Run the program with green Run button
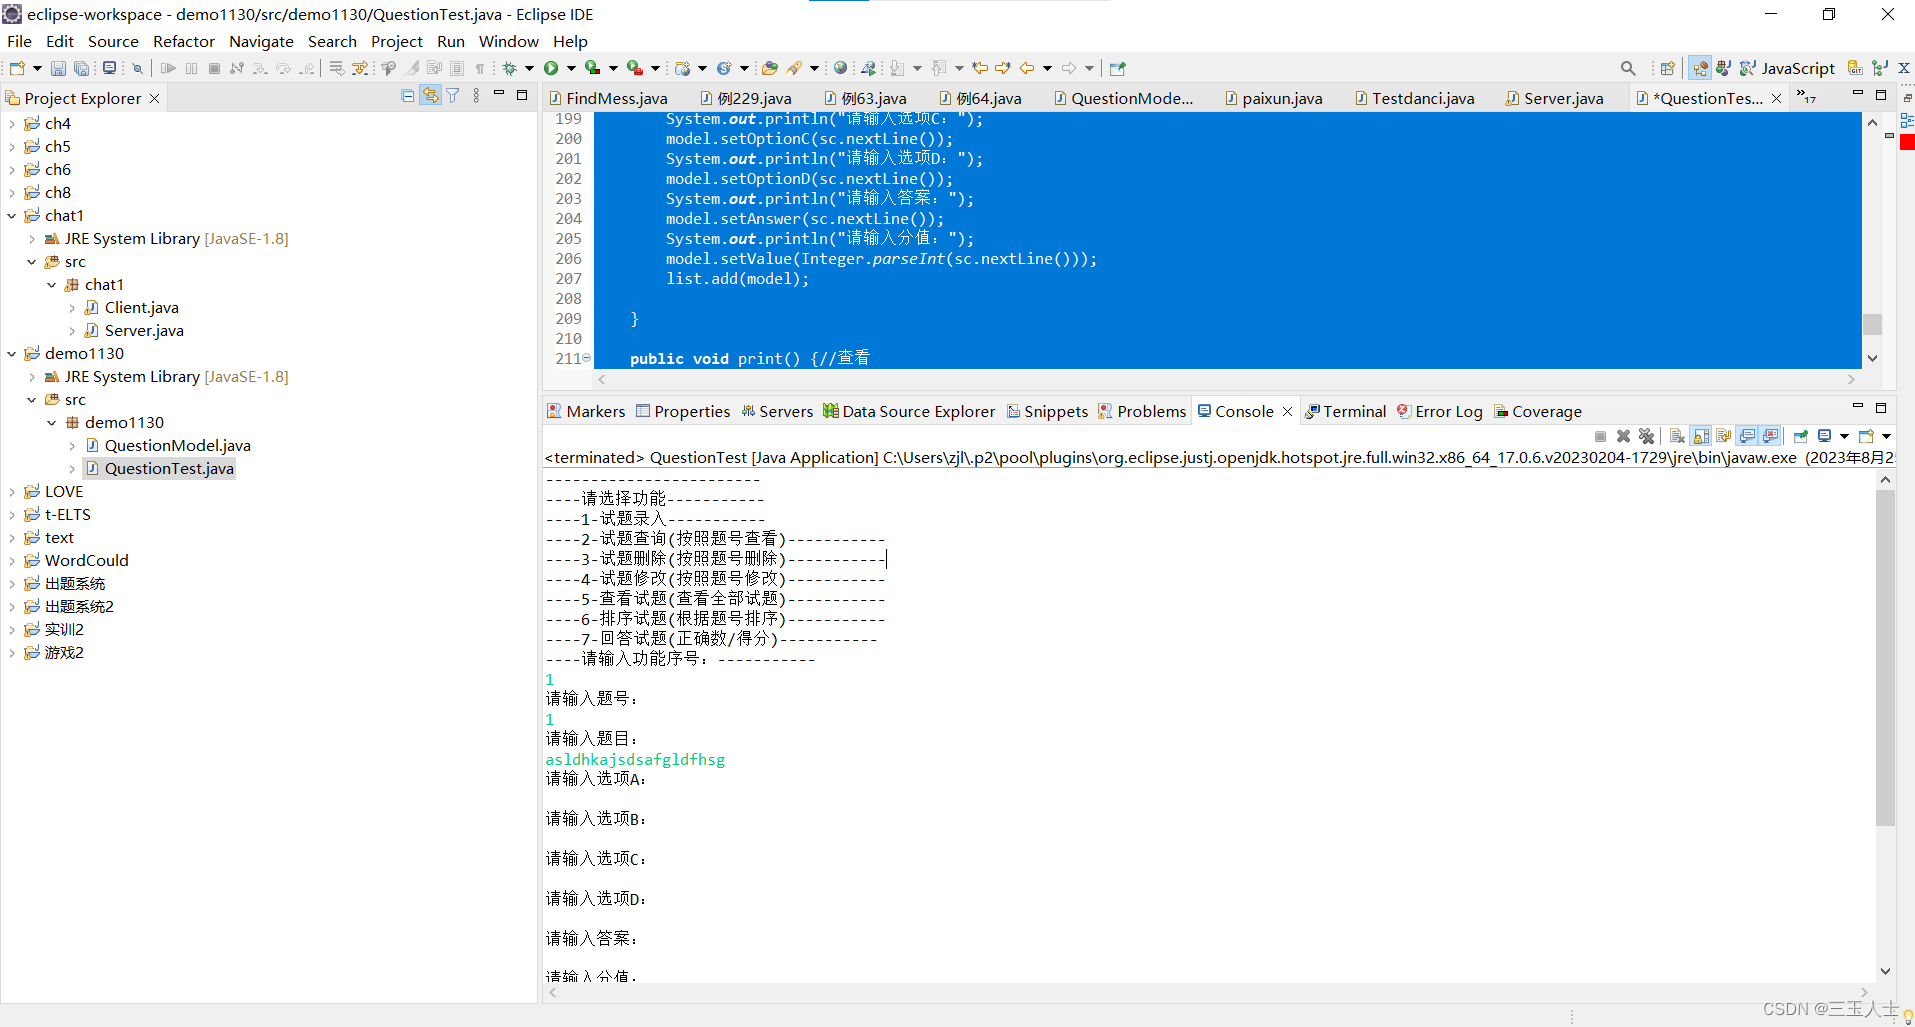Screen dimensions: 1915x1027 point(551,68)
